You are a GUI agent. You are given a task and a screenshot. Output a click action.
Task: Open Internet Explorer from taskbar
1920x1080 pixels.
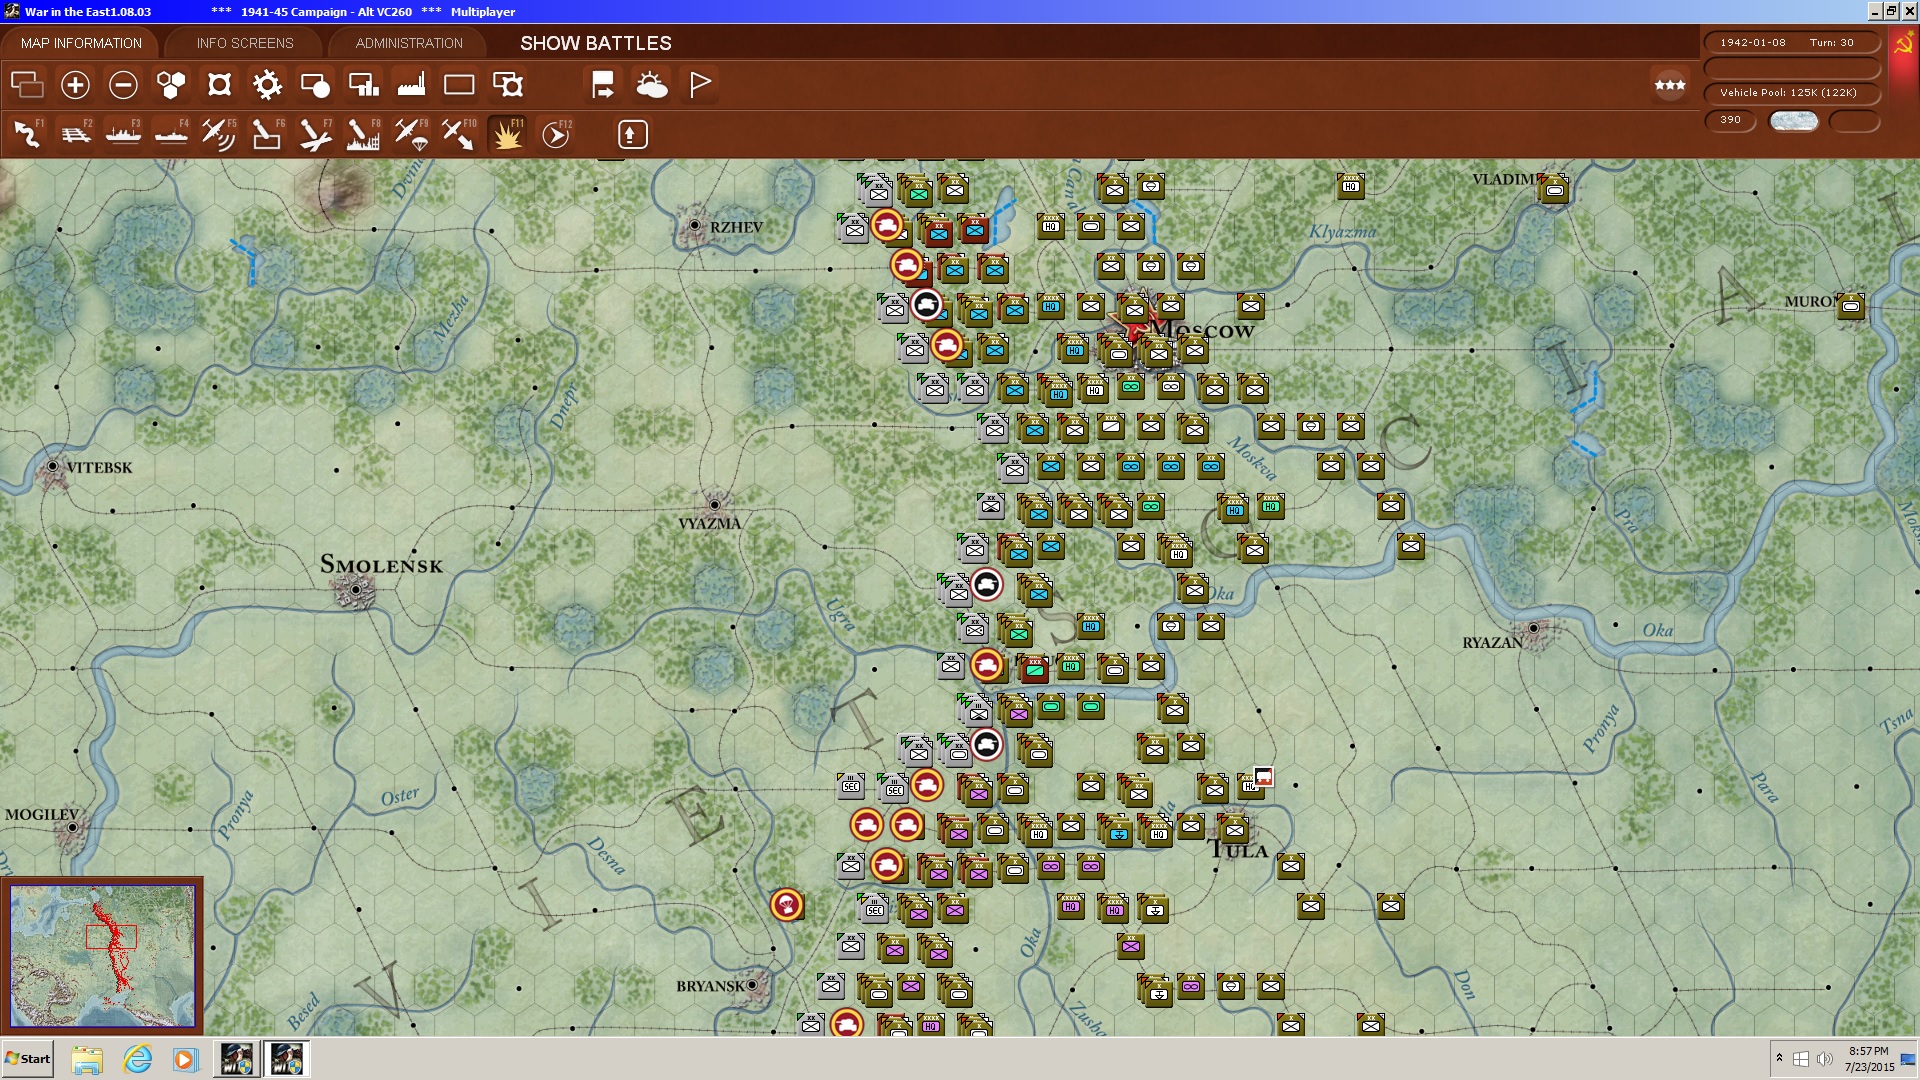tap(137, 1059)
